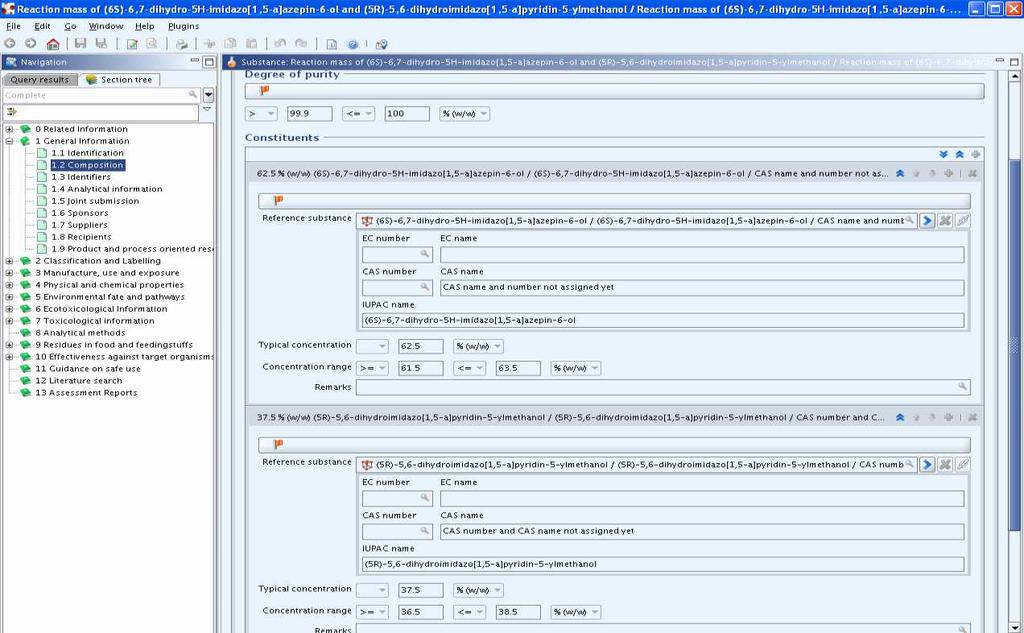The width and height of the screenshot is (1024, 633).
Task: Go back with the toolbar back arrow
Action: click(x=10, y=44)
